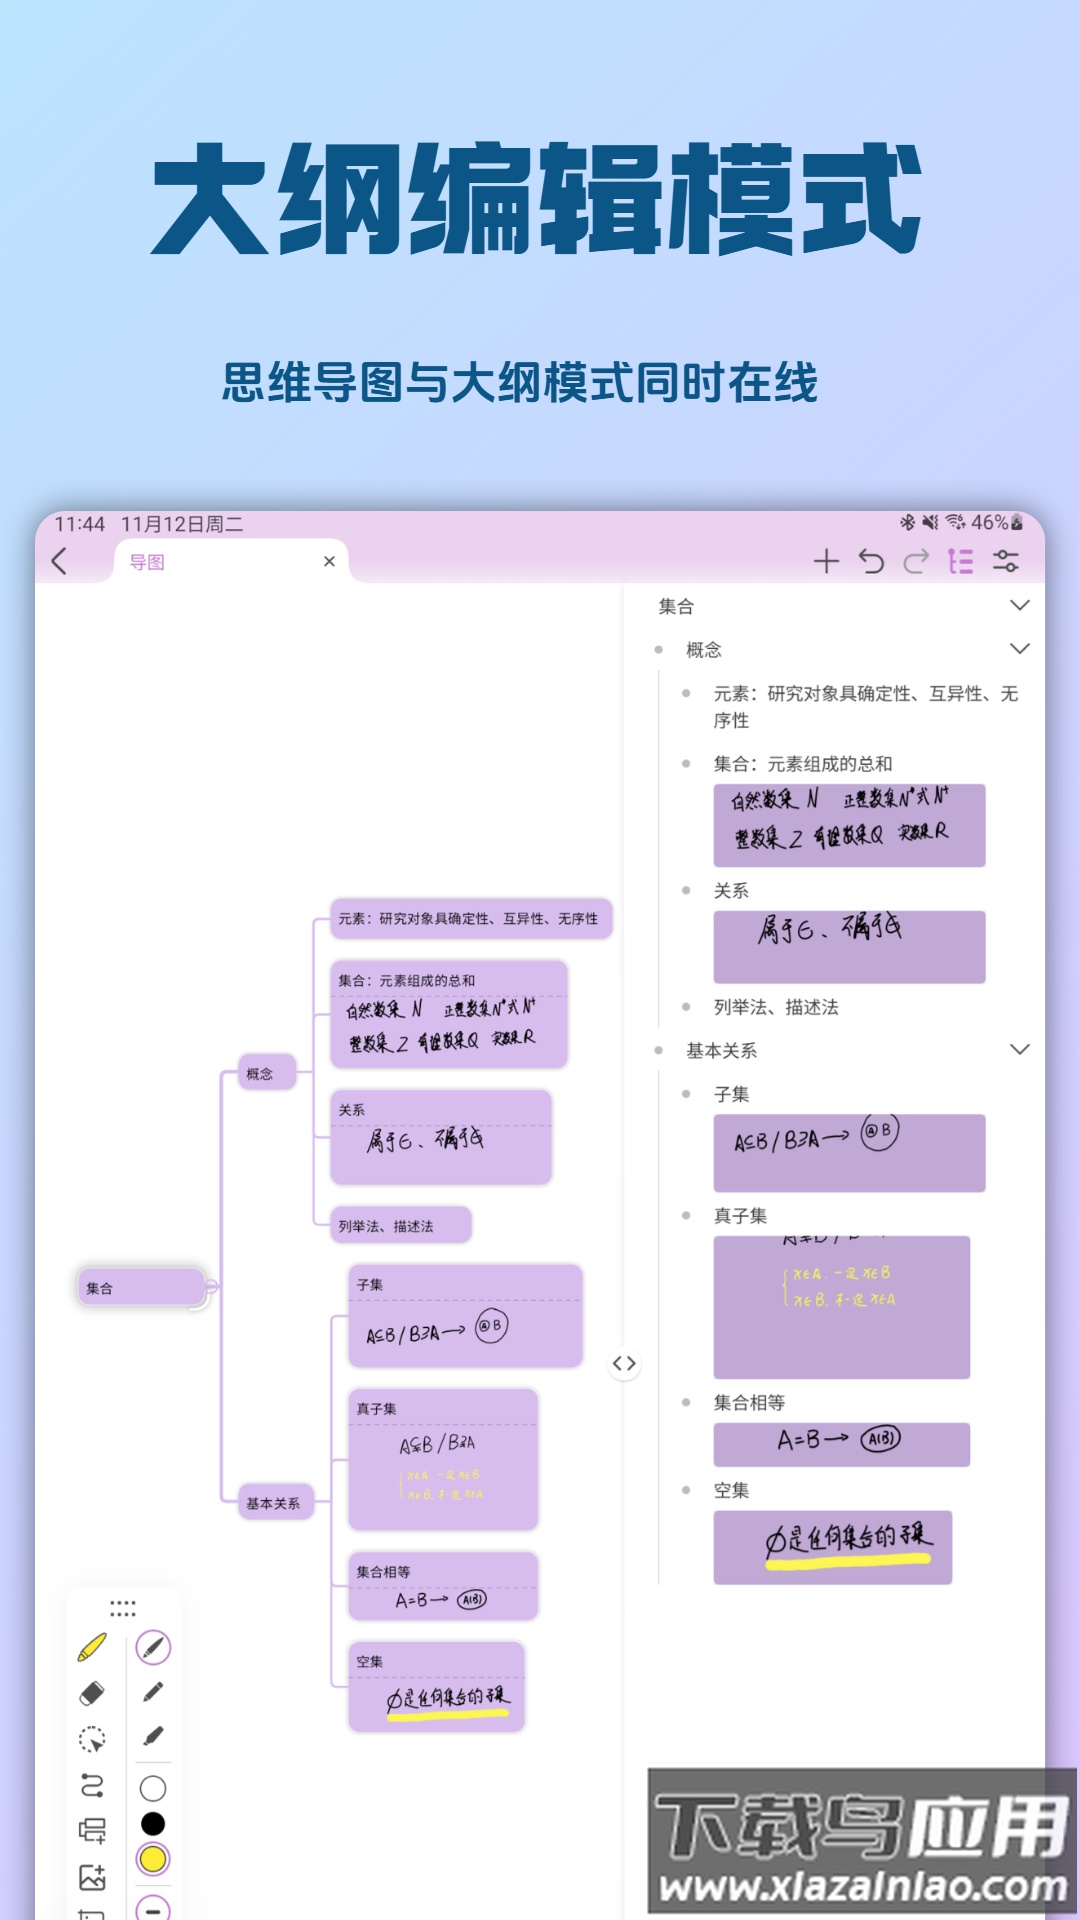Collapse the 集合 outline section
This screenshot has width=1080, height=1920.
coord(1019,606)
